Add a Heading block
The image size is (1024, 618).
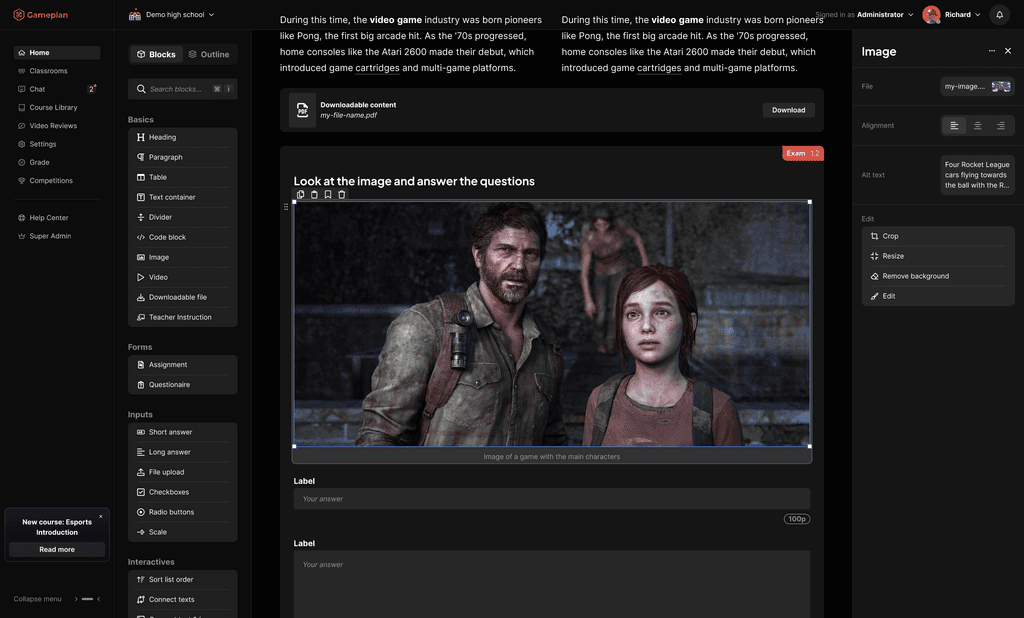(x=183, y=137)
